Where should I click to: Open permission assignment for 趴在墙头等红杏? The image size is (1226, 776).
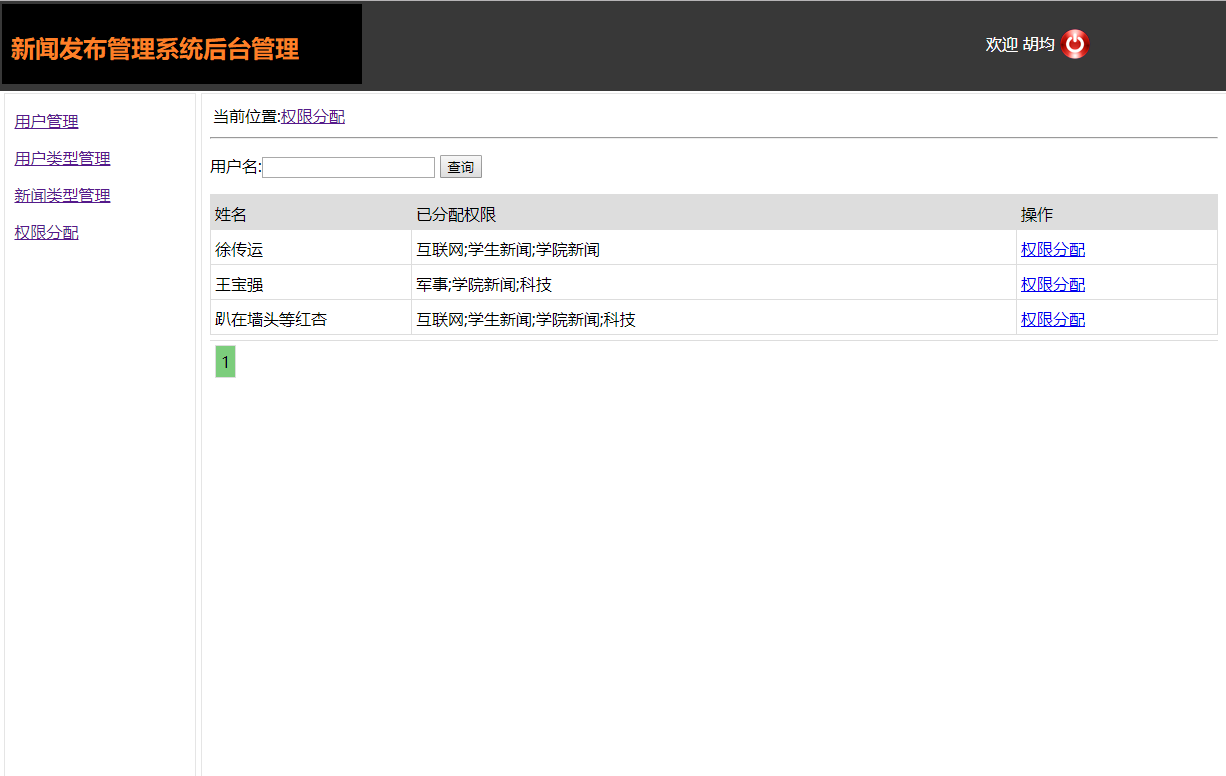(1053, 319)
